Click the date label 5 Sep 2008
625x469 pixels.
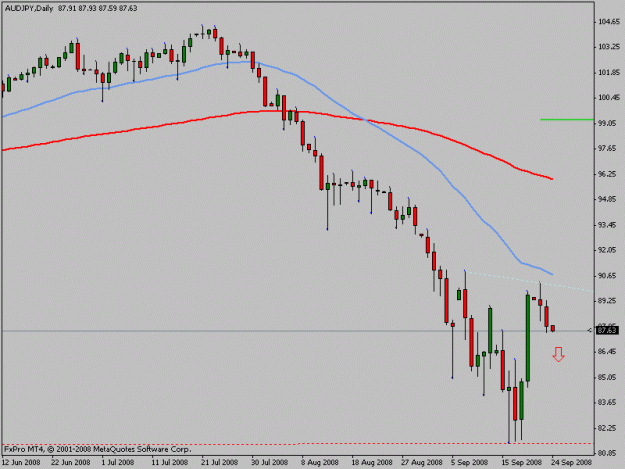pos(470,463)
